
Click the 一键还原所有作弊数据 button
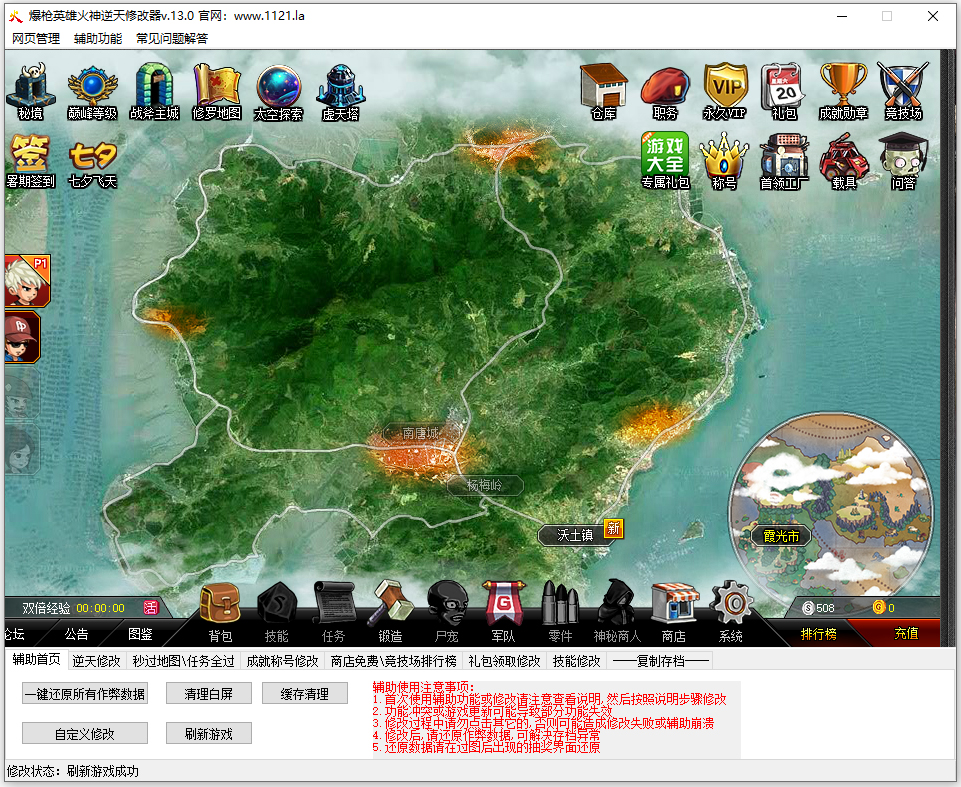tap(85, 693)
